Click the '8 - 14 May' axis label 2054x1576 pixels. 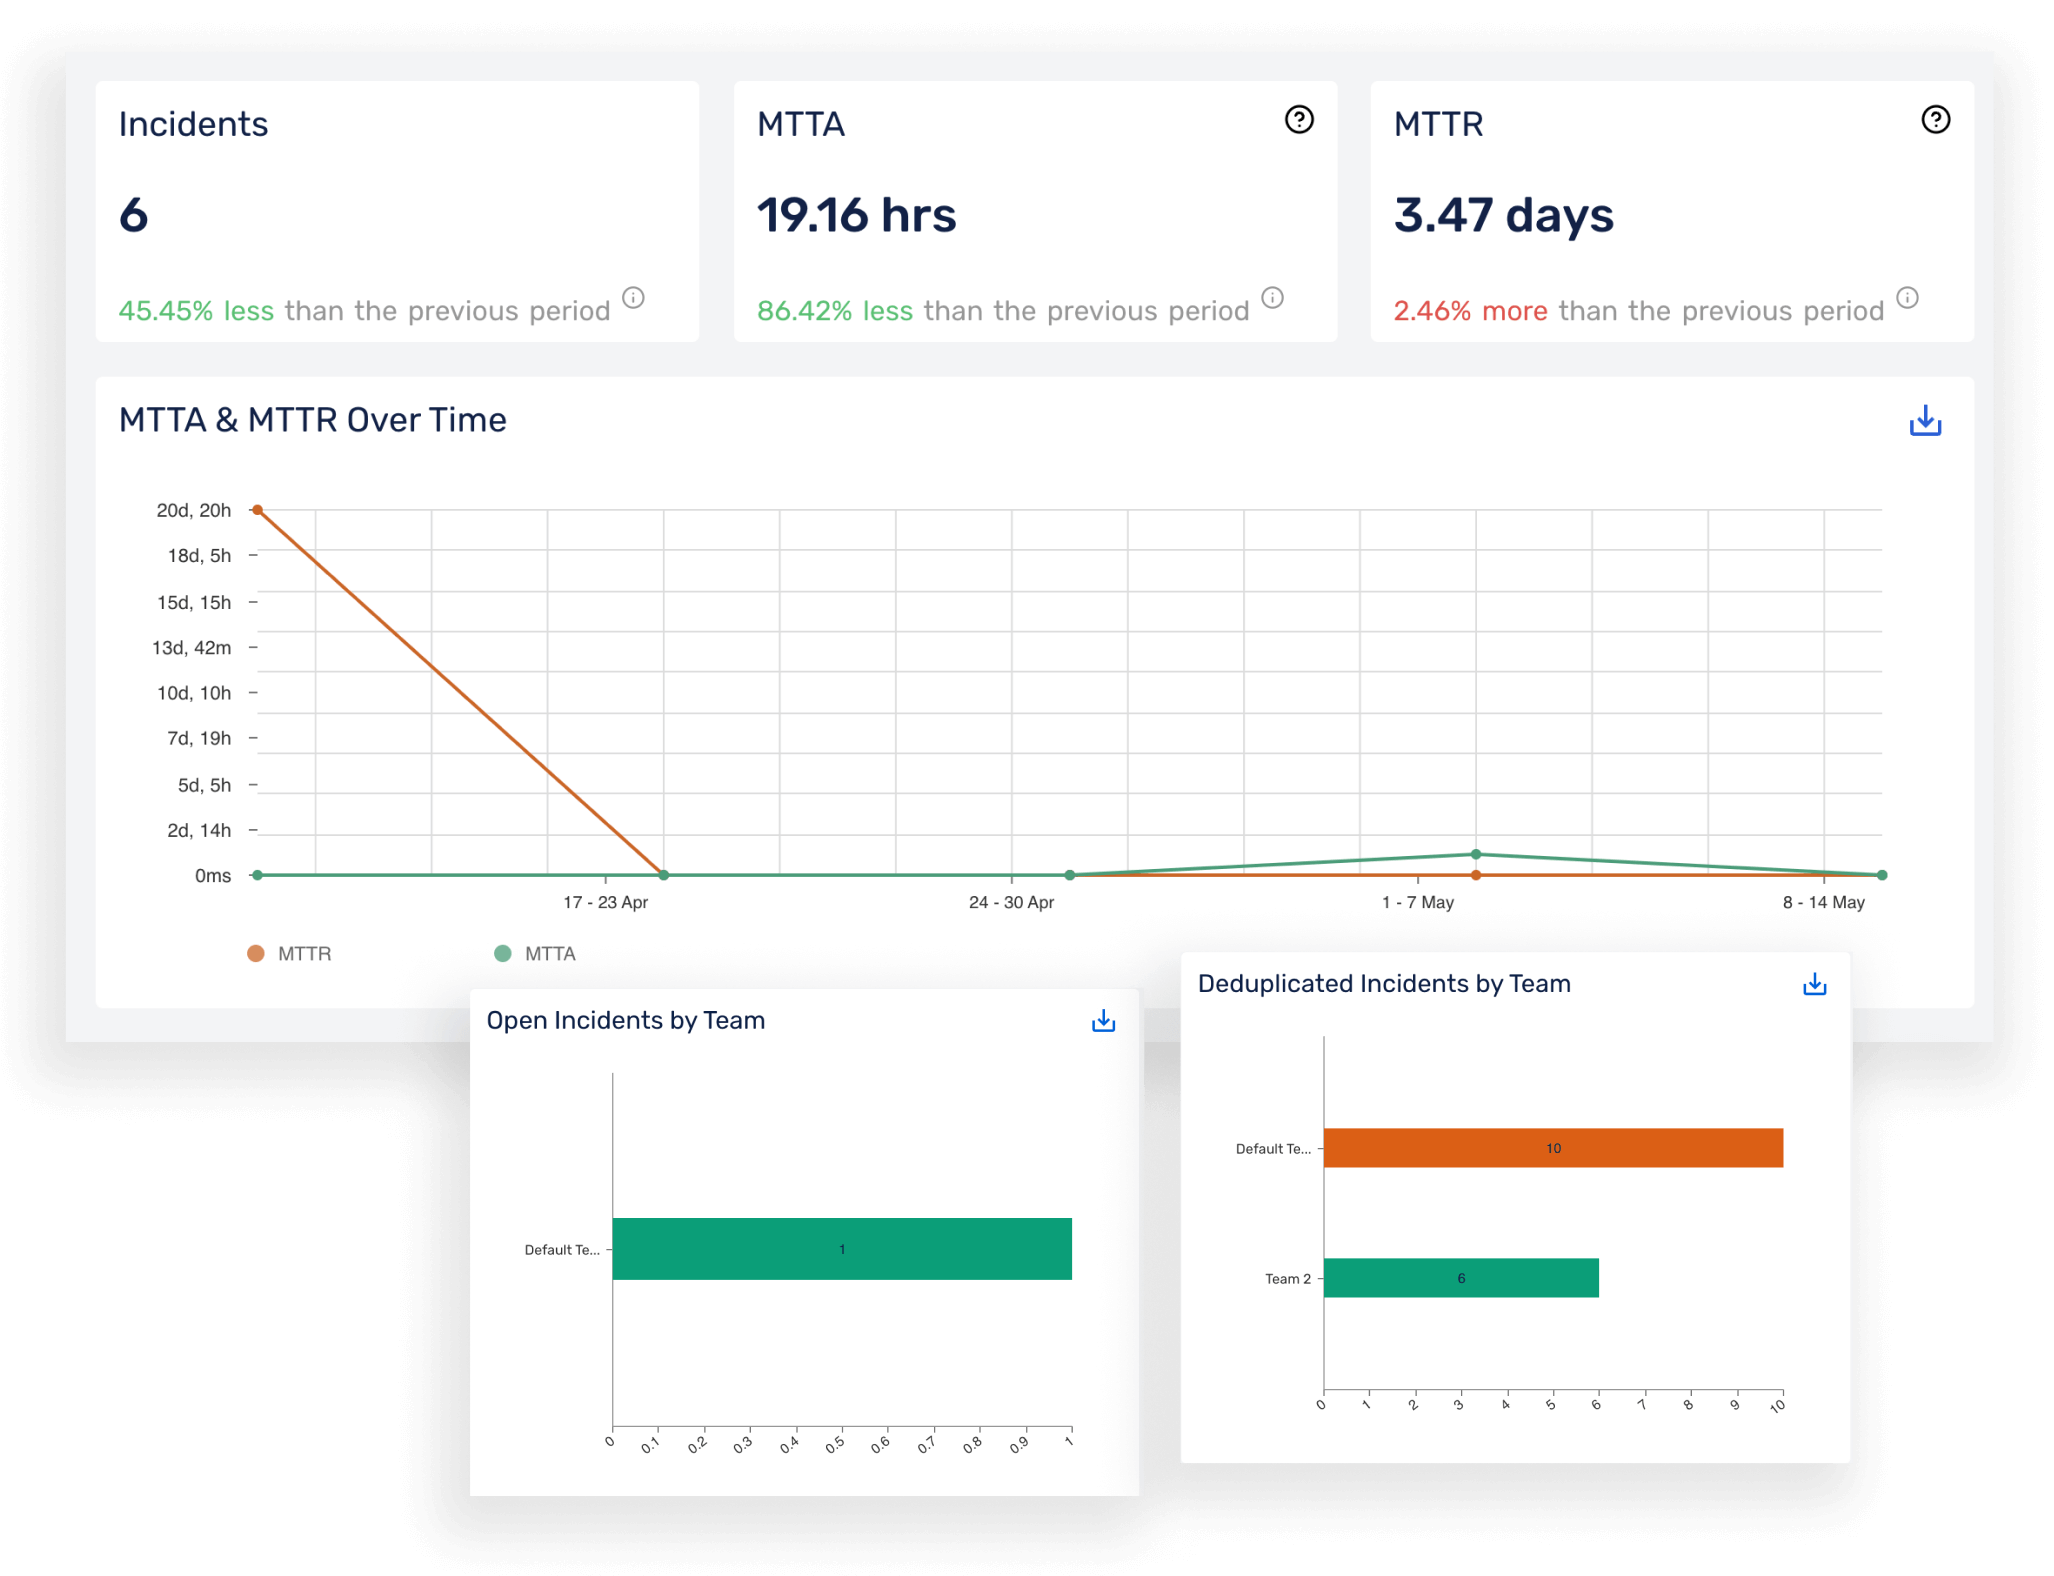tap(1823, 902)
